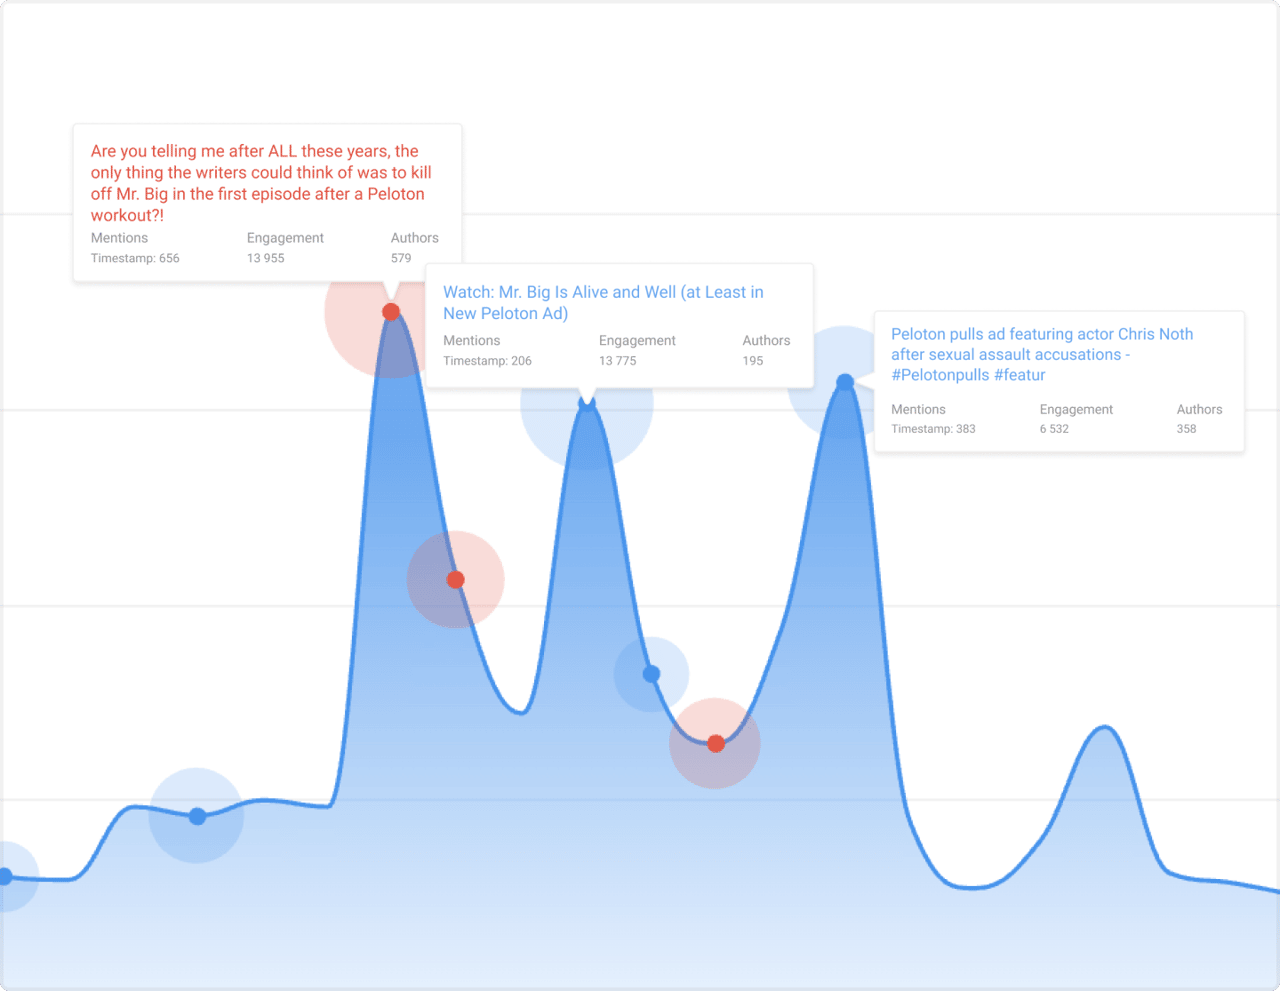Click the authors count 579
The image size is (1280, 991).
coord(401,258)
